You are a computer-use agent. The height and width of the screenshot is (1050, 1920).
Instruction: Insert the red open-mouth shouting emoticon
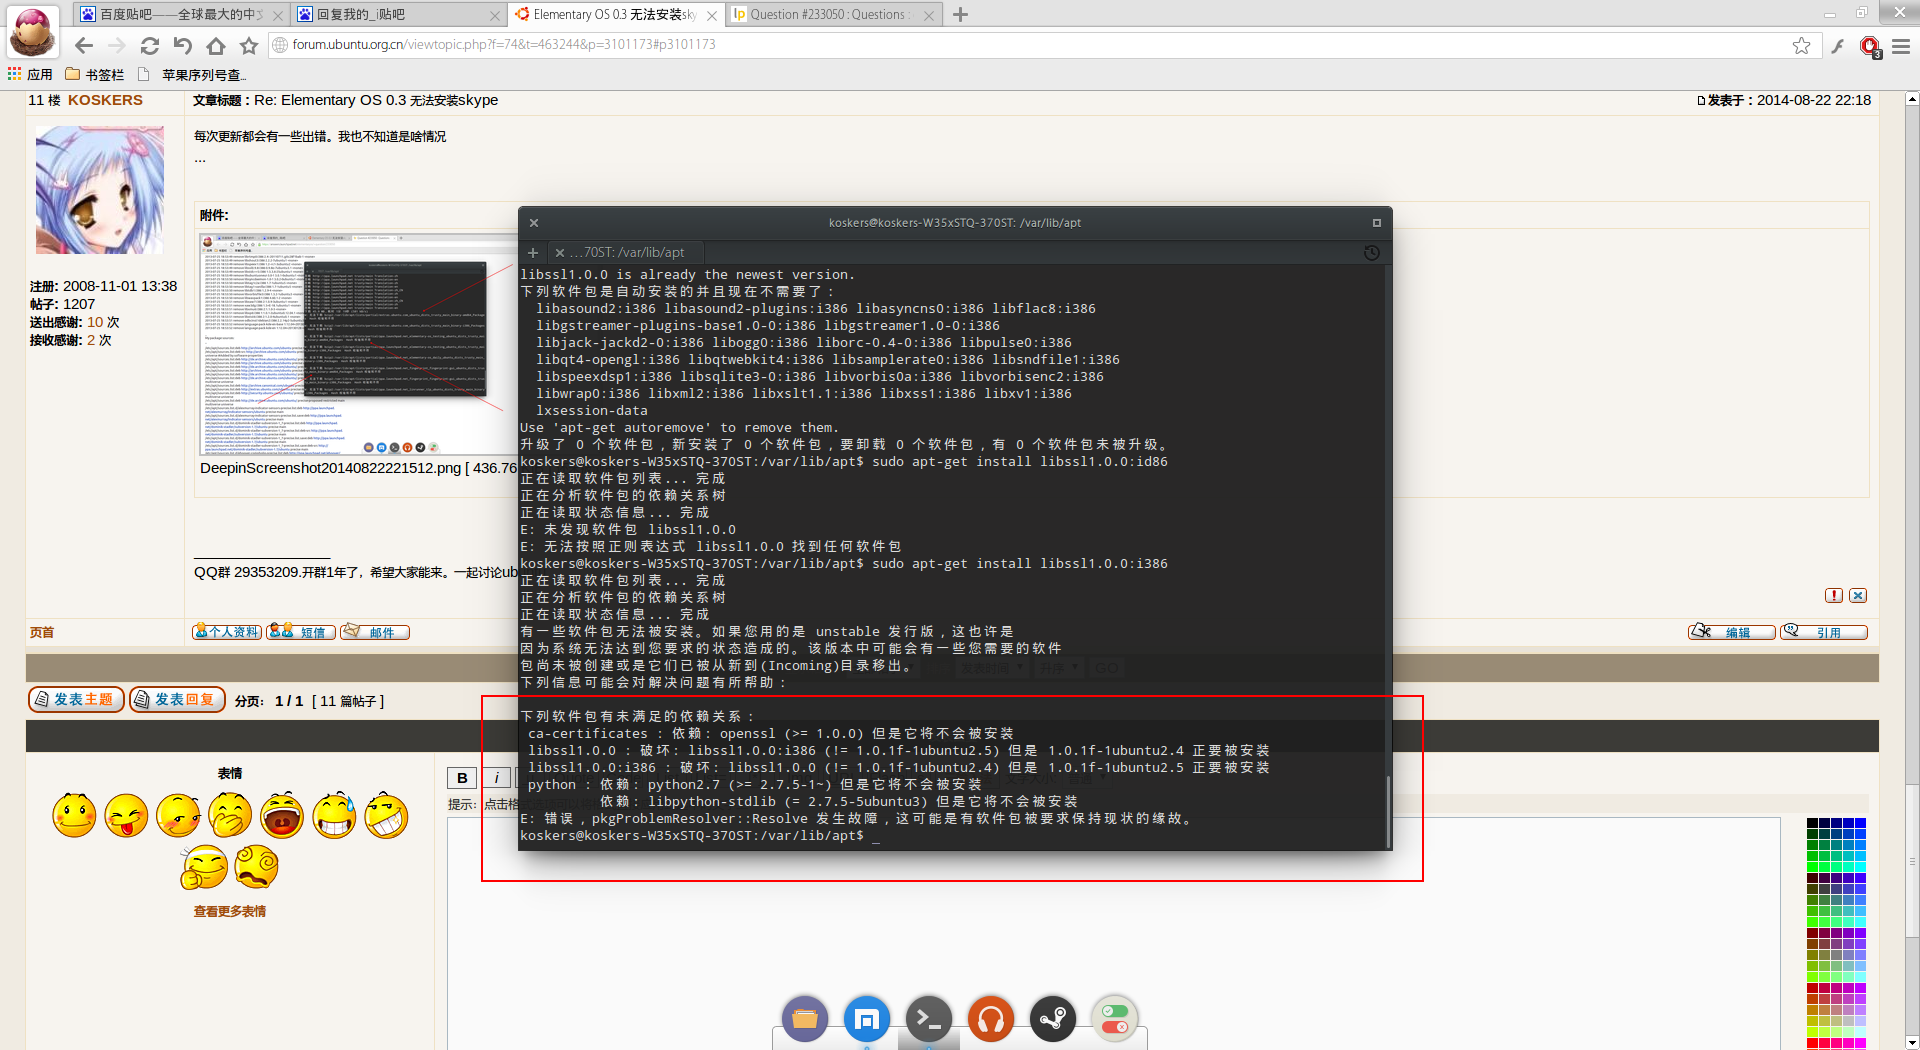282,816
